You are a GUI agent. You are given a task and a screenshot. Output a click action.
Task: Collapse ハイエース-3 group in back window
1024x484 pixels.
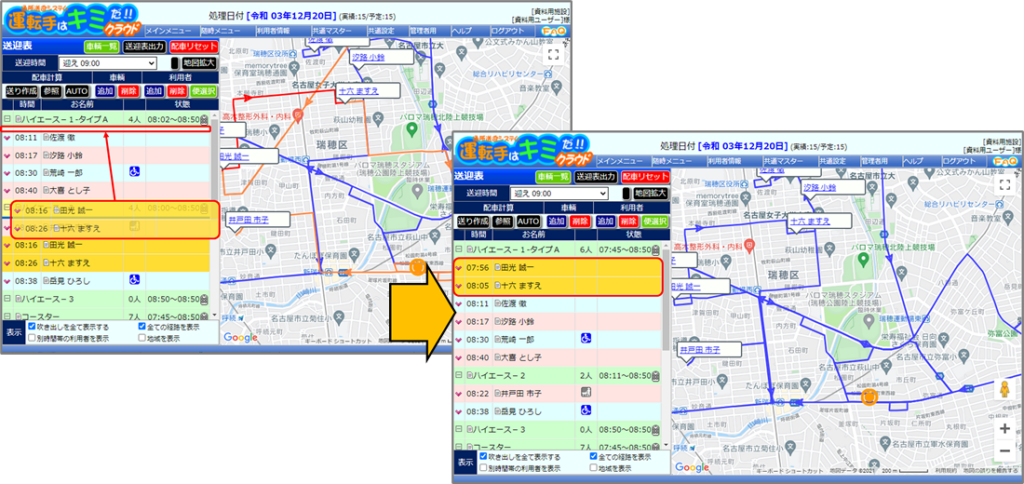coord(8,297)
